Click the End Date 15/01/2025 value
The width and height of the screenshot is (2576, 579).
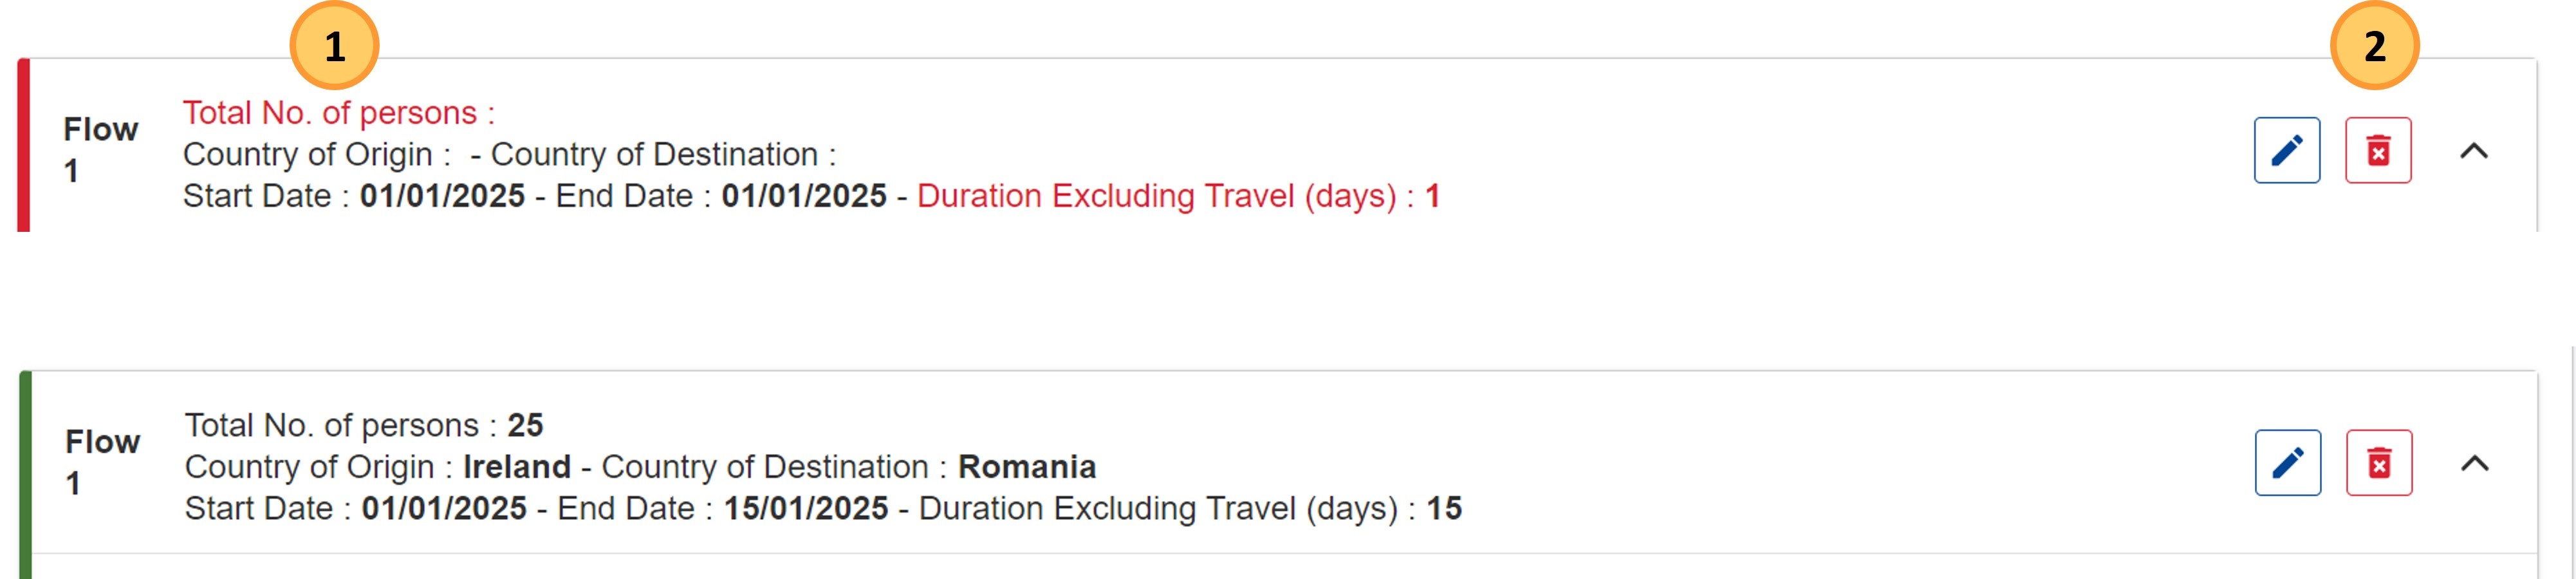pos(805,509)
